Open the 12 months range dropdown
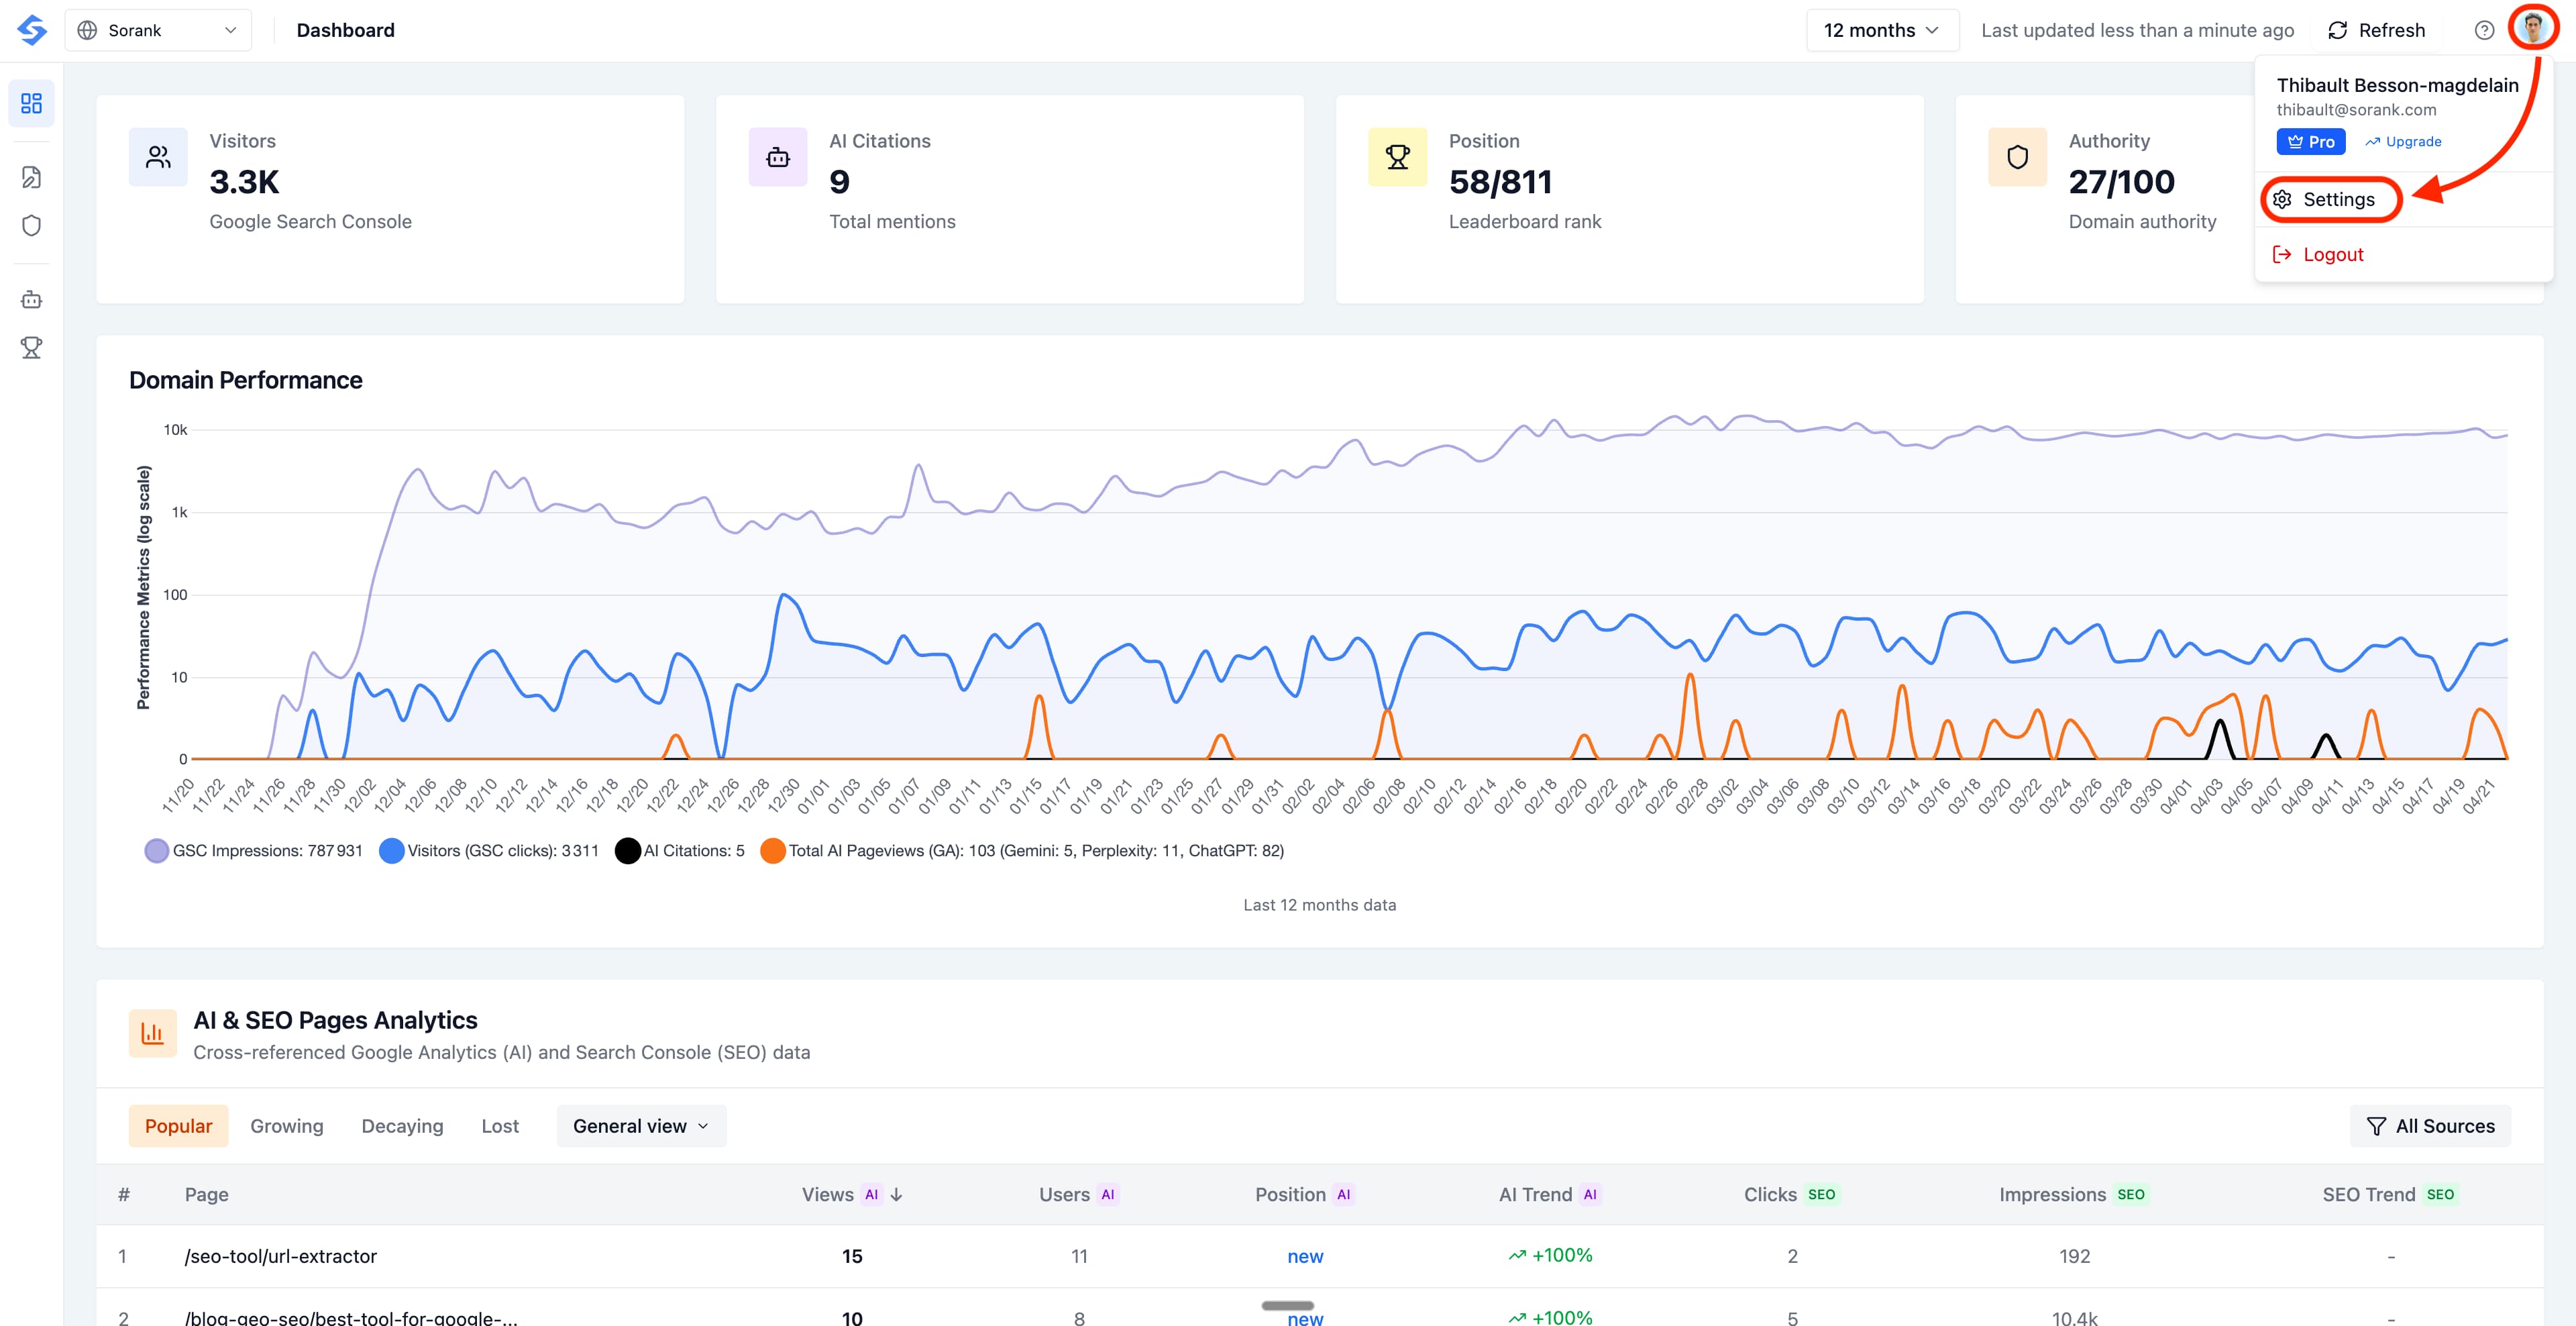 (1881, 30)
